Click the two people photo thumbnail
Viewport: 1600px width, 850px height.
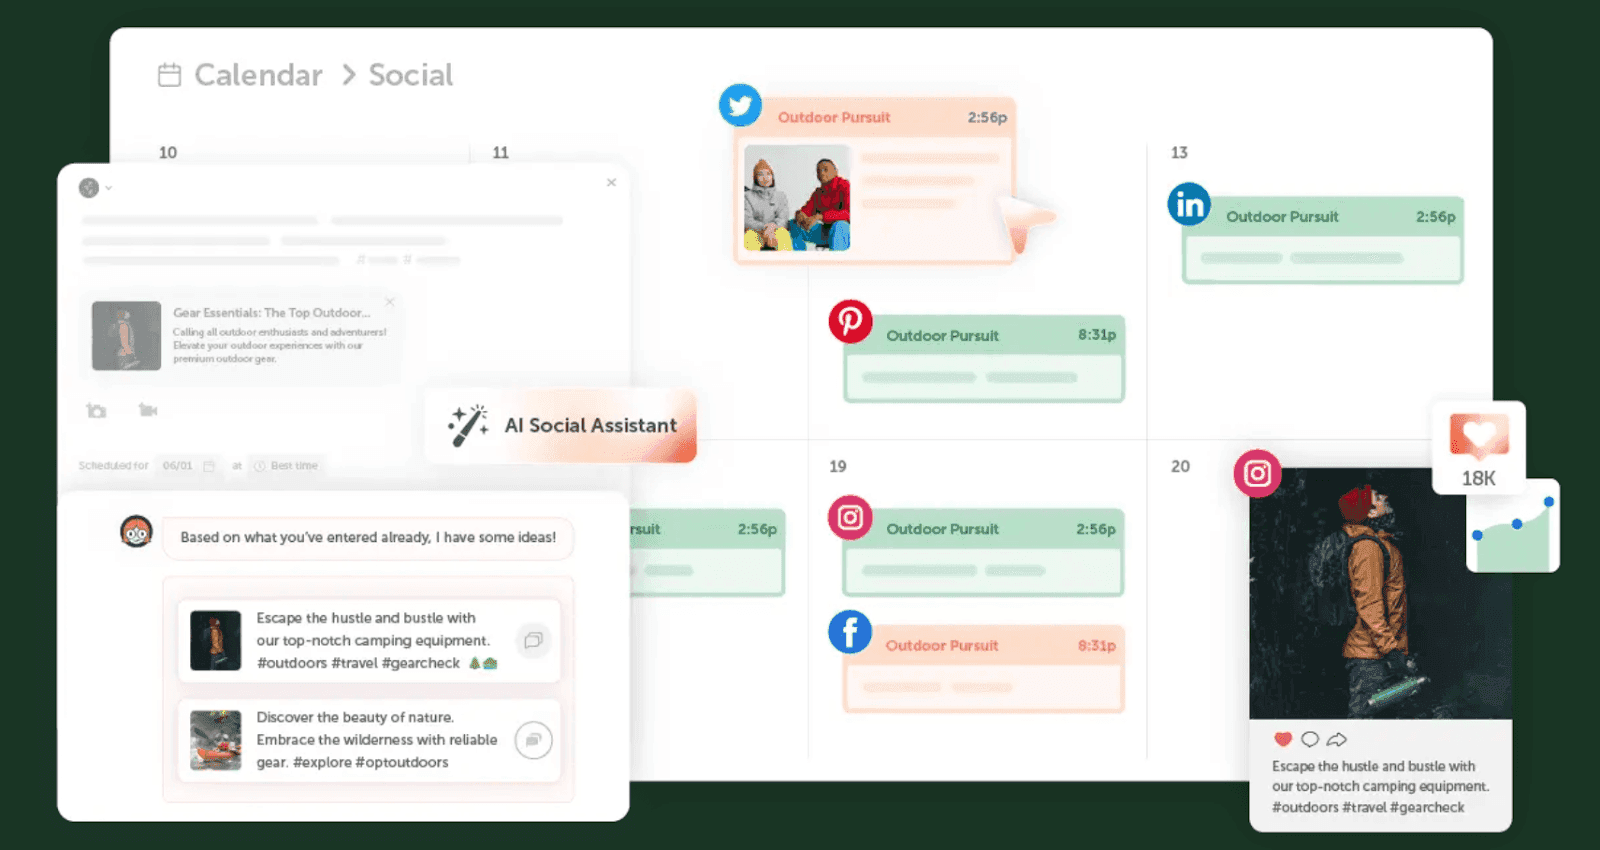point(797,198)
